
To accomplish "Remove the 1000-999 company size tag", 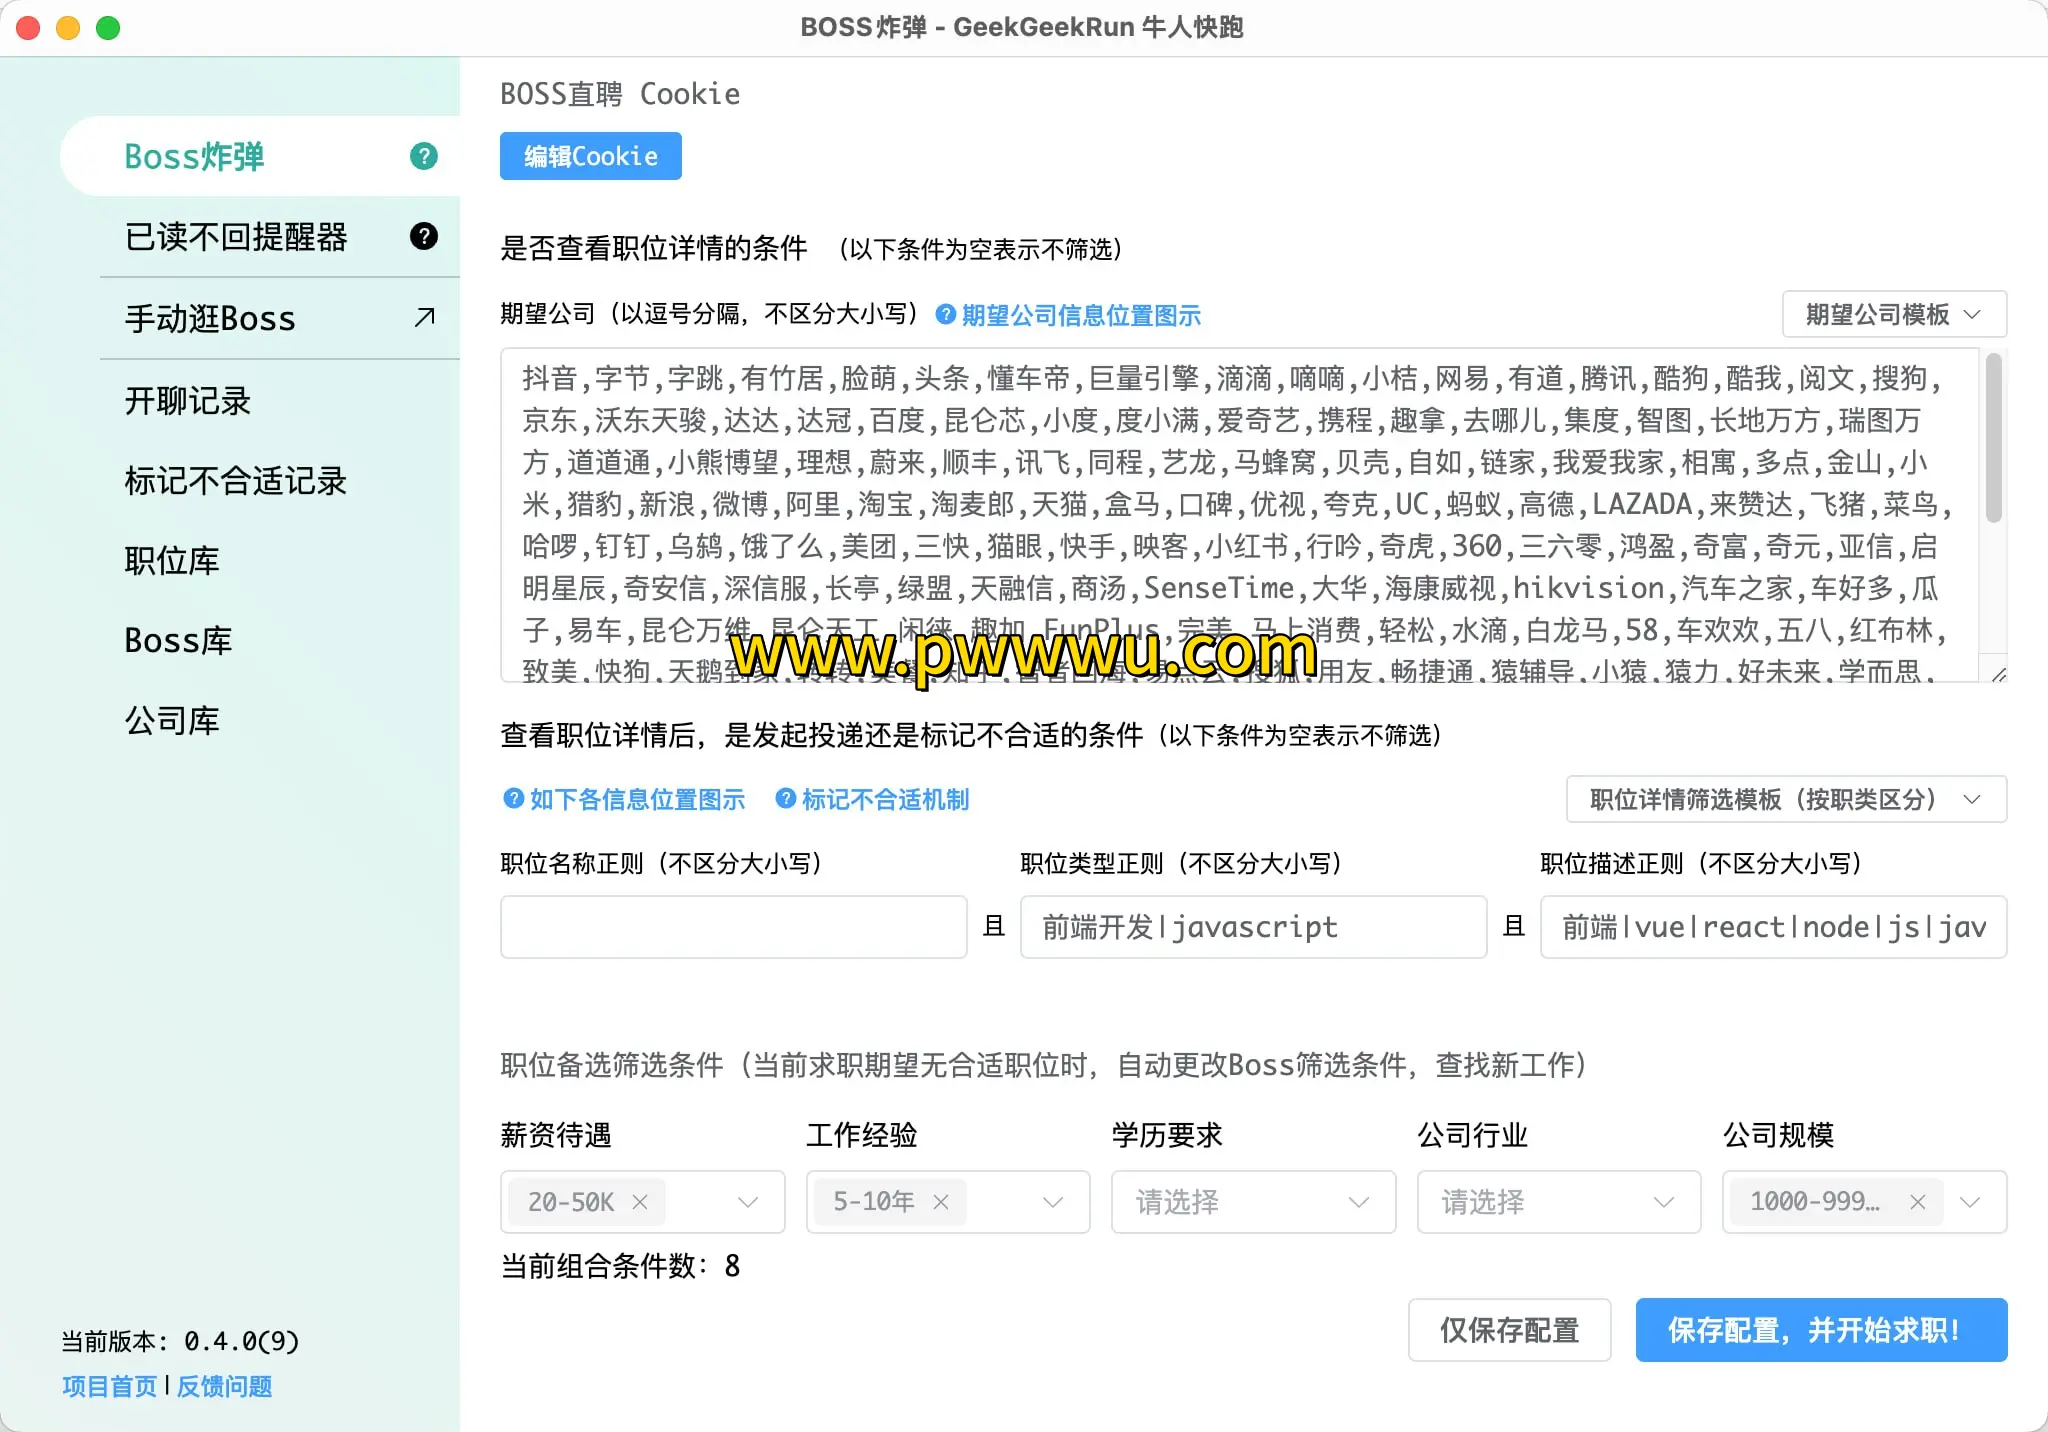I will [1917, 1202].
